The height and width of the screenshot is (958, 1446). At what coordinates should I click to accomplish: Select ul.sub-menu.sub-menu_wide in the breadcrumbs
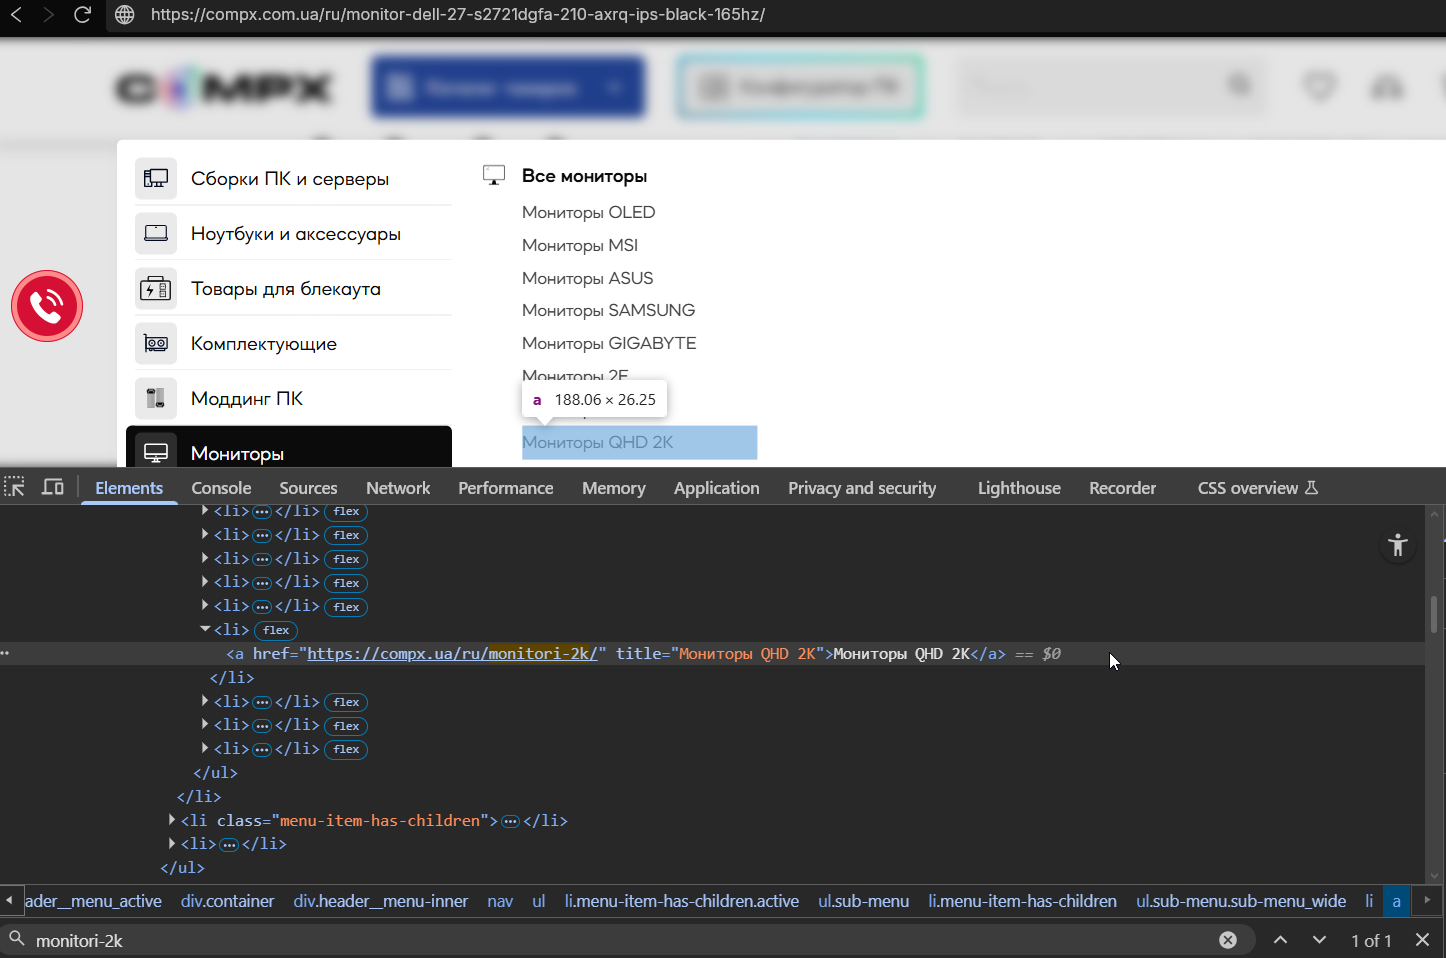click(1241, 901)
